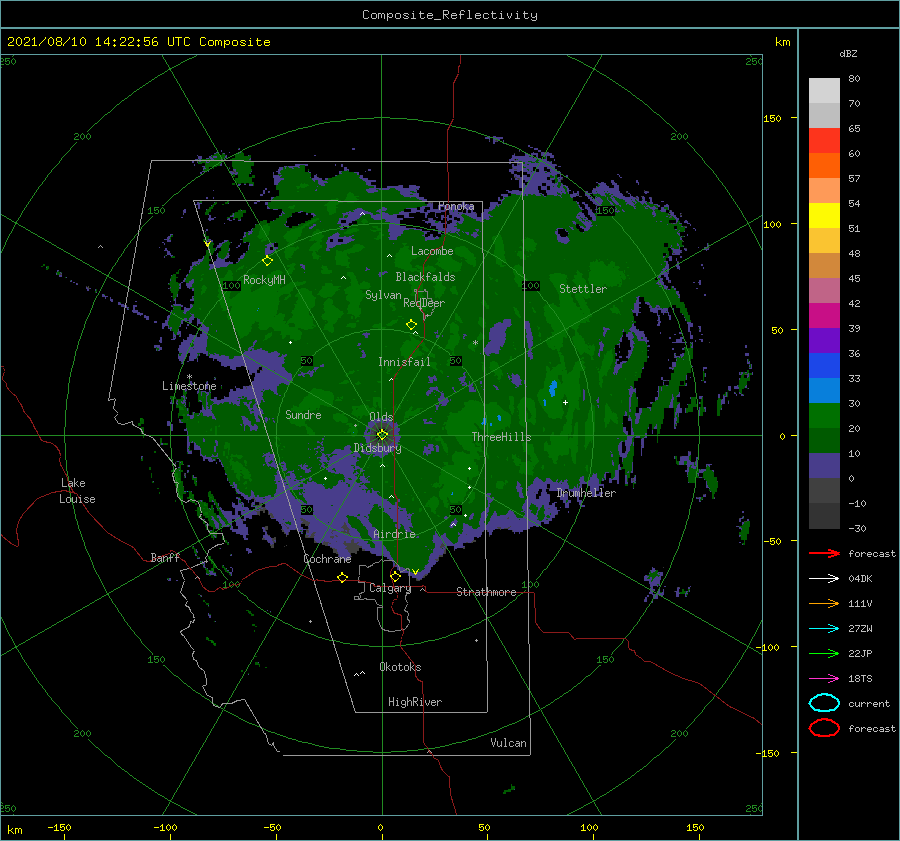The height and width of the screenshot is (841, 900).
Task: Click the Sylvan label on the map
Action: (x=383, y=295)
